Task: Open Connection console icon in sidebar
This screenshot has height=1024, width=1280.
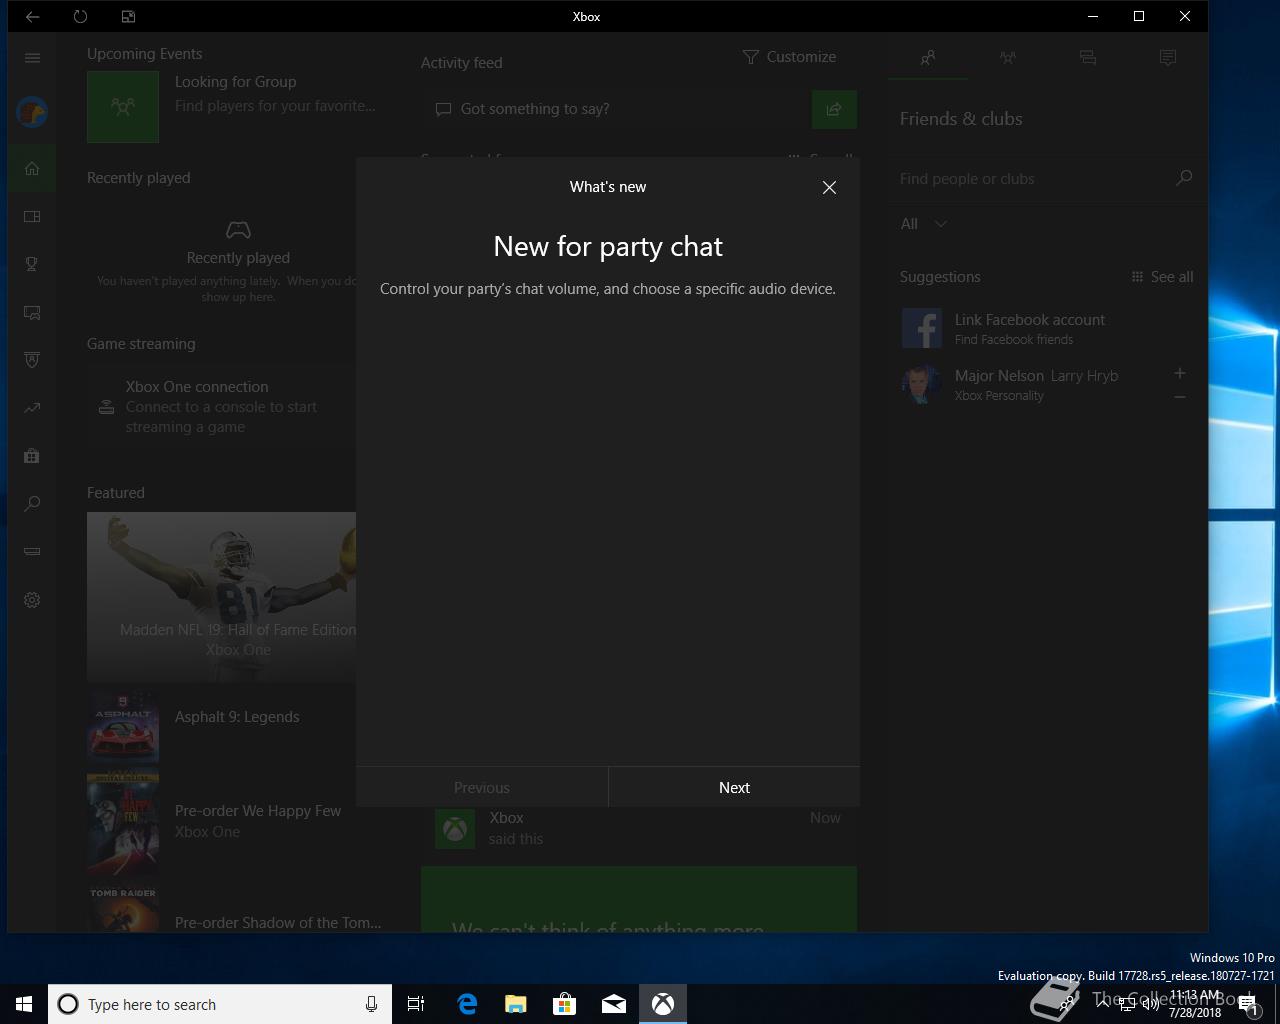Action: [x=32, y=551]
